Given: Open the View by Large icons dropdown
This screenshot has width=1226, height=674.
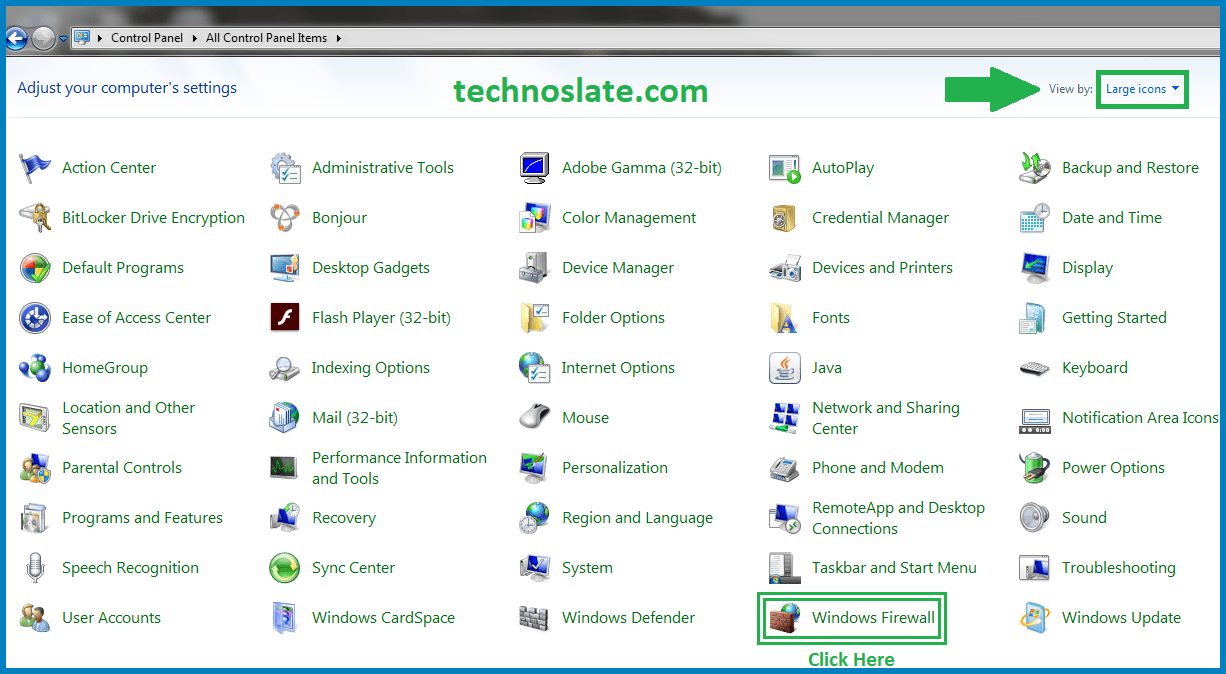Looking at the screenshot, I should point(1142,89).
